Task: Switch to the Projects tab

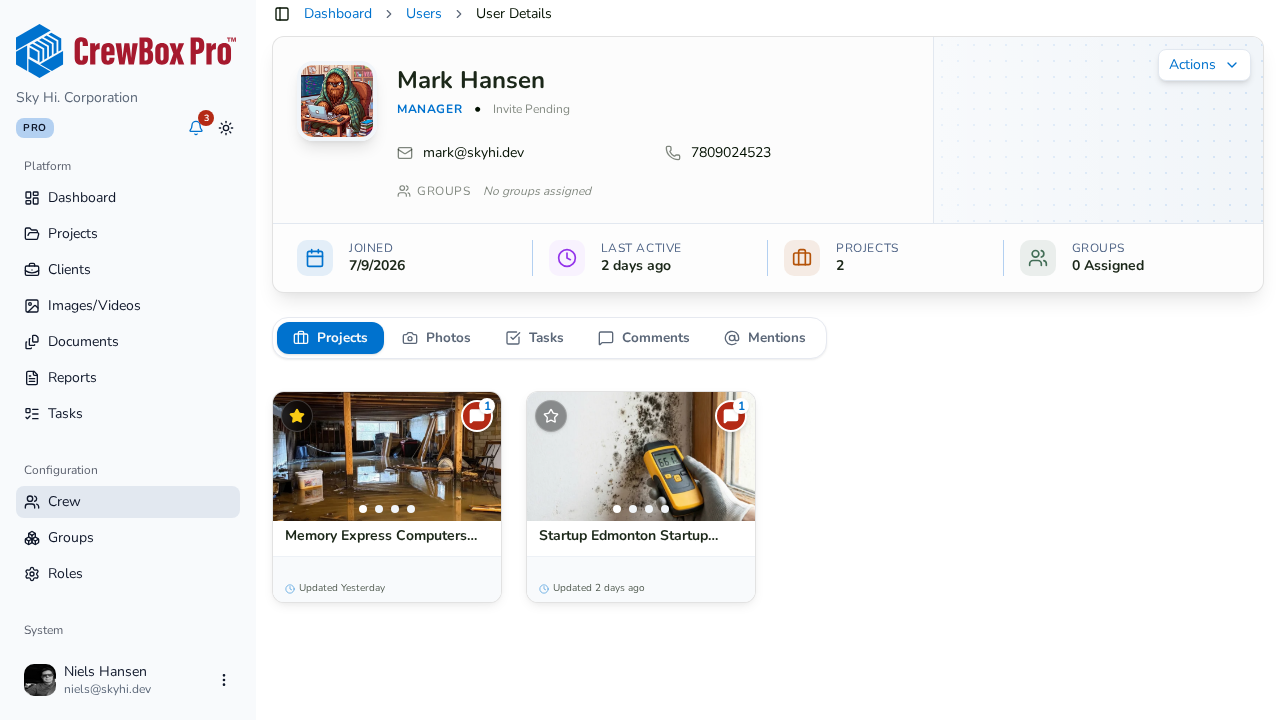Action: 330,338
